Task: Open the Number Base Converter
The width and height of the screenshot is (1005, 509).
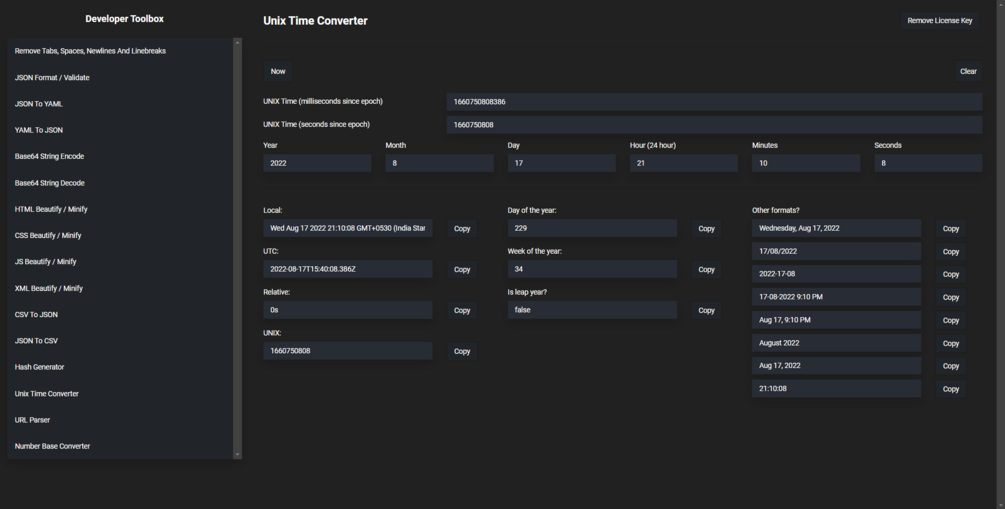Action: 52,446
